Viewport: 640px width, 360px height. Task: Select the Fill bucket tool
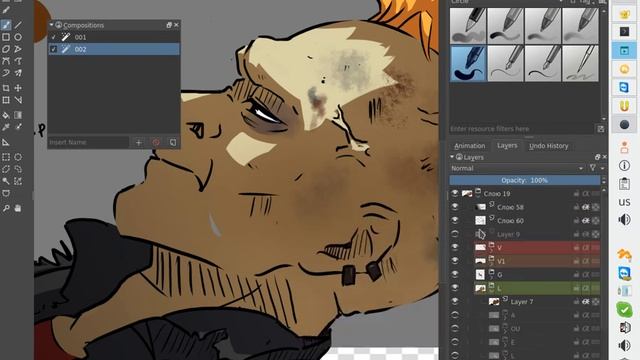coord(6,115)
